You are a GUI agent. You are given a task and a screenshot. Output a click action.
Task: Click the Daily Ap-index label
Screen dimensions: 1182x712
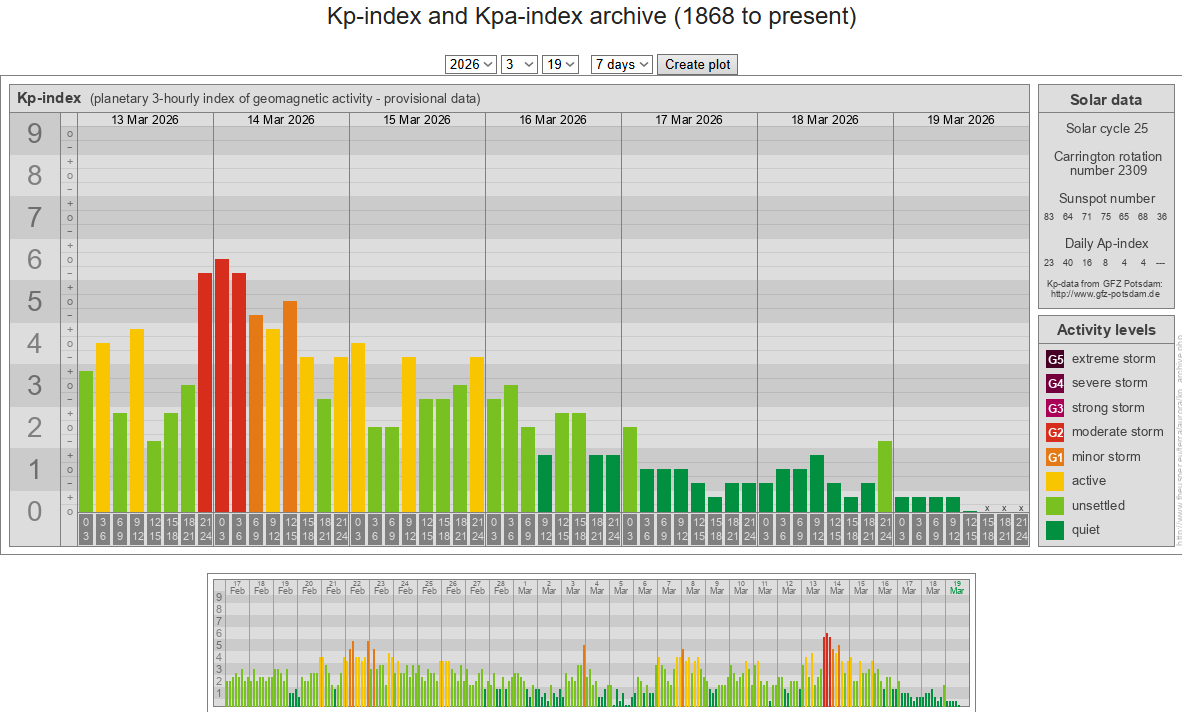(1107, 244)
